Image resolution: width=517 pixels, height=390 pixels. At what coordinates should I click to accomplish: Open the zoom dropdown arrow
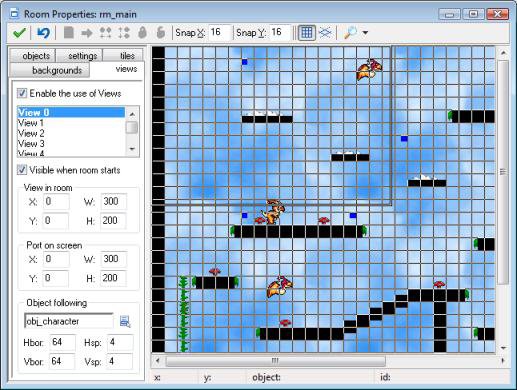coord(365,33)
